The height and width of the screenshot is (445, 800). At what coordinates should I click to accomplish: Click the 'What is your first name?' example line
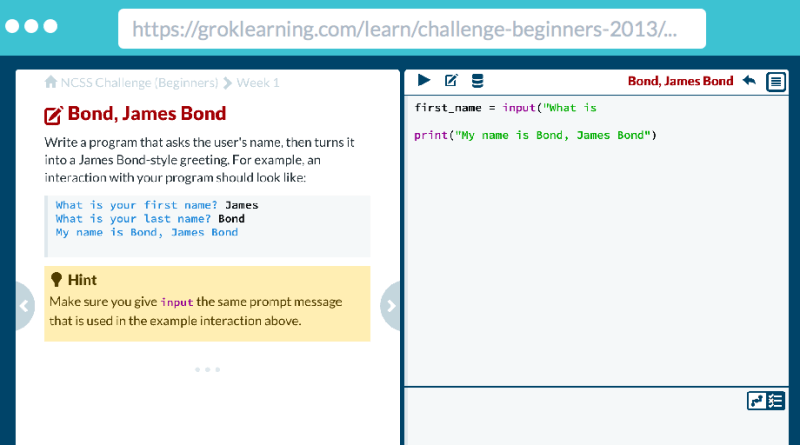(x=157, y=205)
